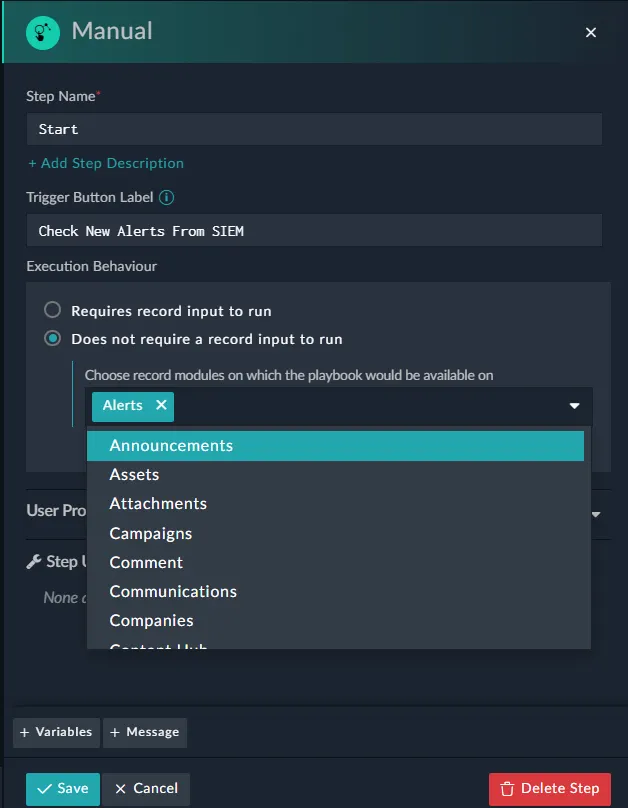Pick Attachments in the dropdown list
Image resolution: width=628 pixels, height=808 pixels.
[x=158, y=504]
